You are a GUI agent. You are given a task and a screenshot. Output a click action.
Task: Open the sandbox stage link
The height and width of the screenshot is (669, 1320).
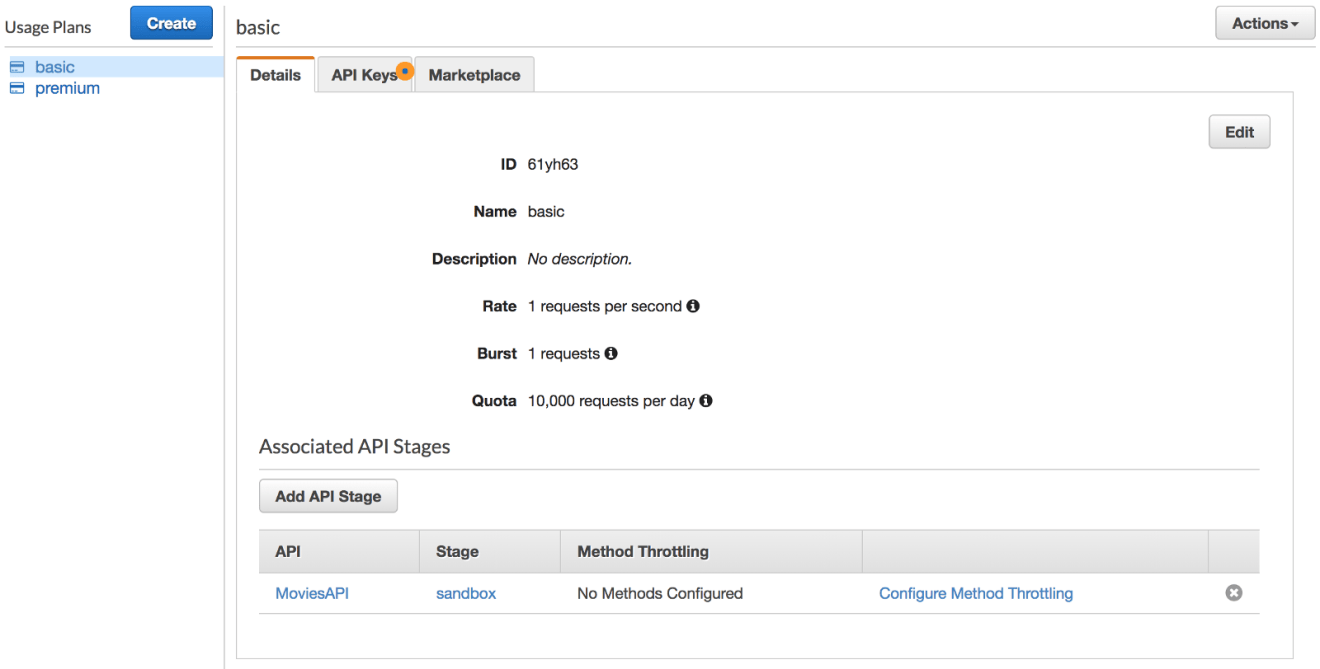(466, 593)
